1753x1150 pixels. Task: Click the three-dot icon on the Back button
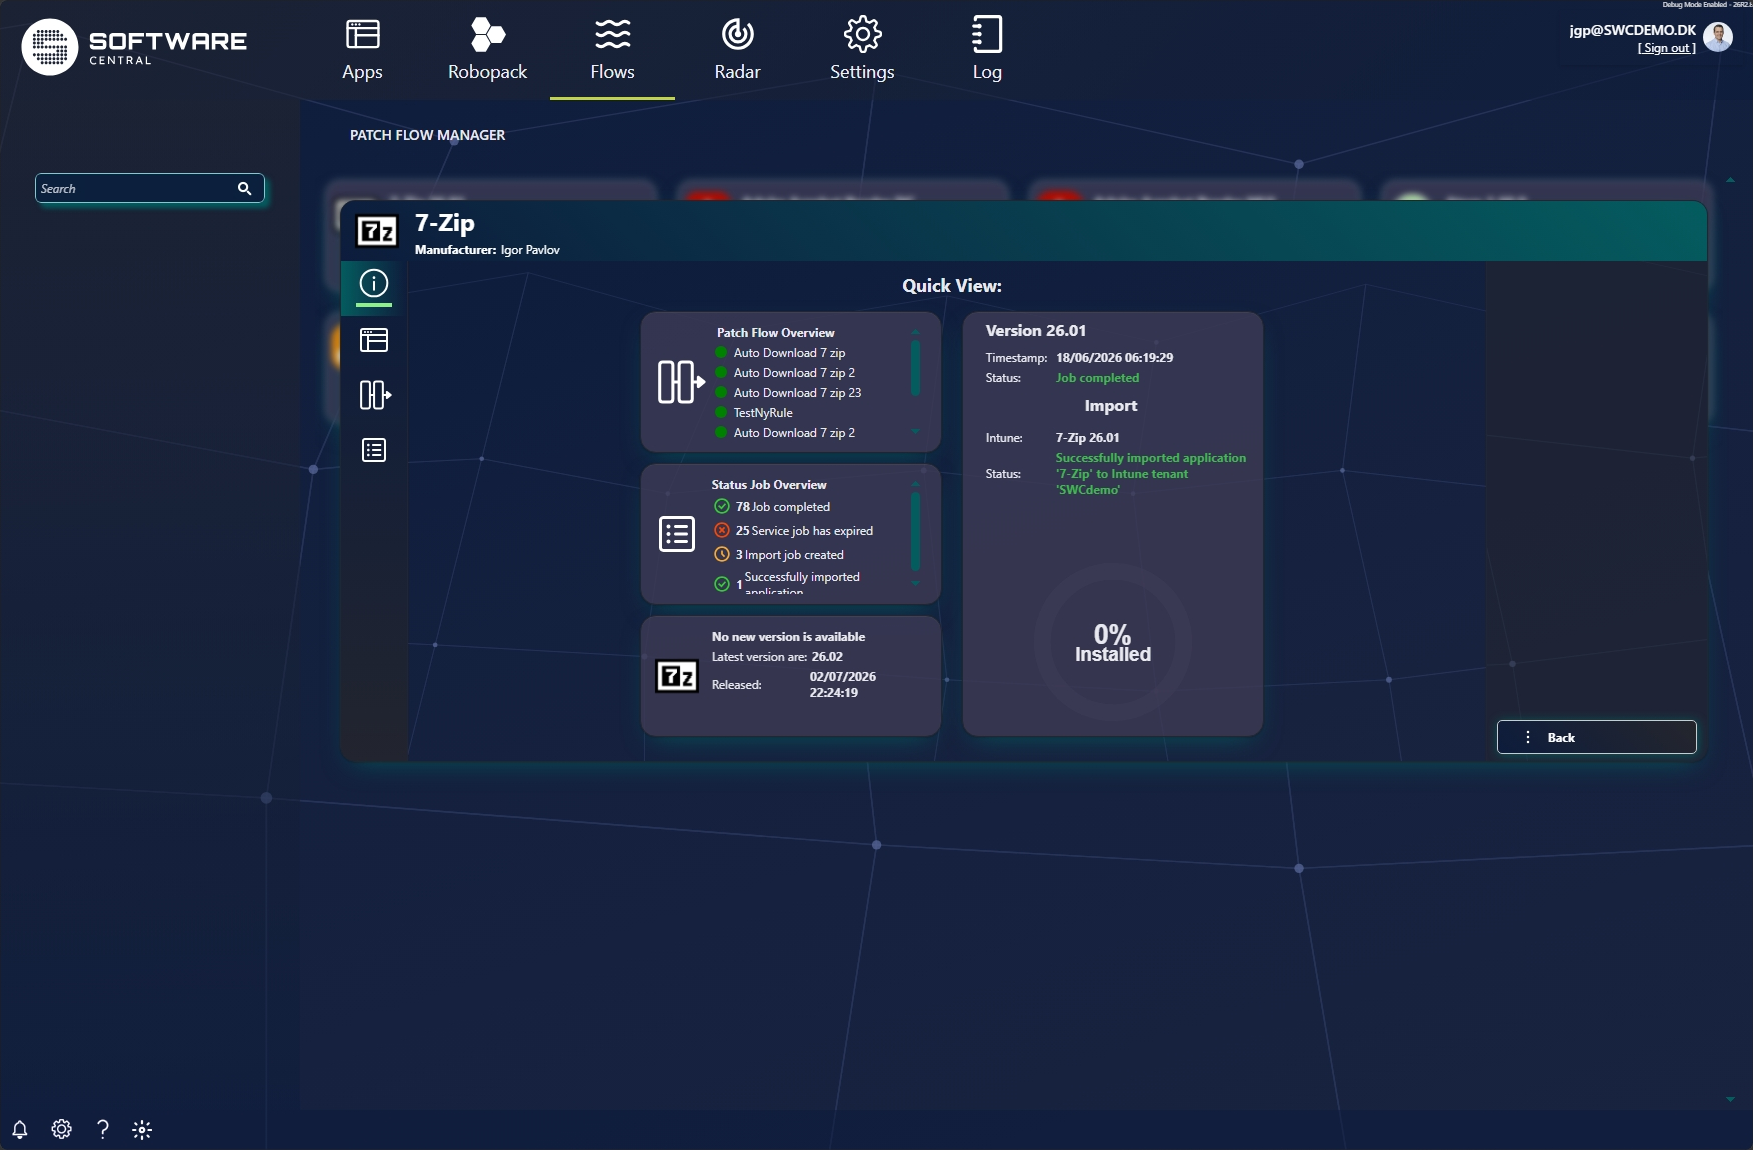pos(1527,737)
